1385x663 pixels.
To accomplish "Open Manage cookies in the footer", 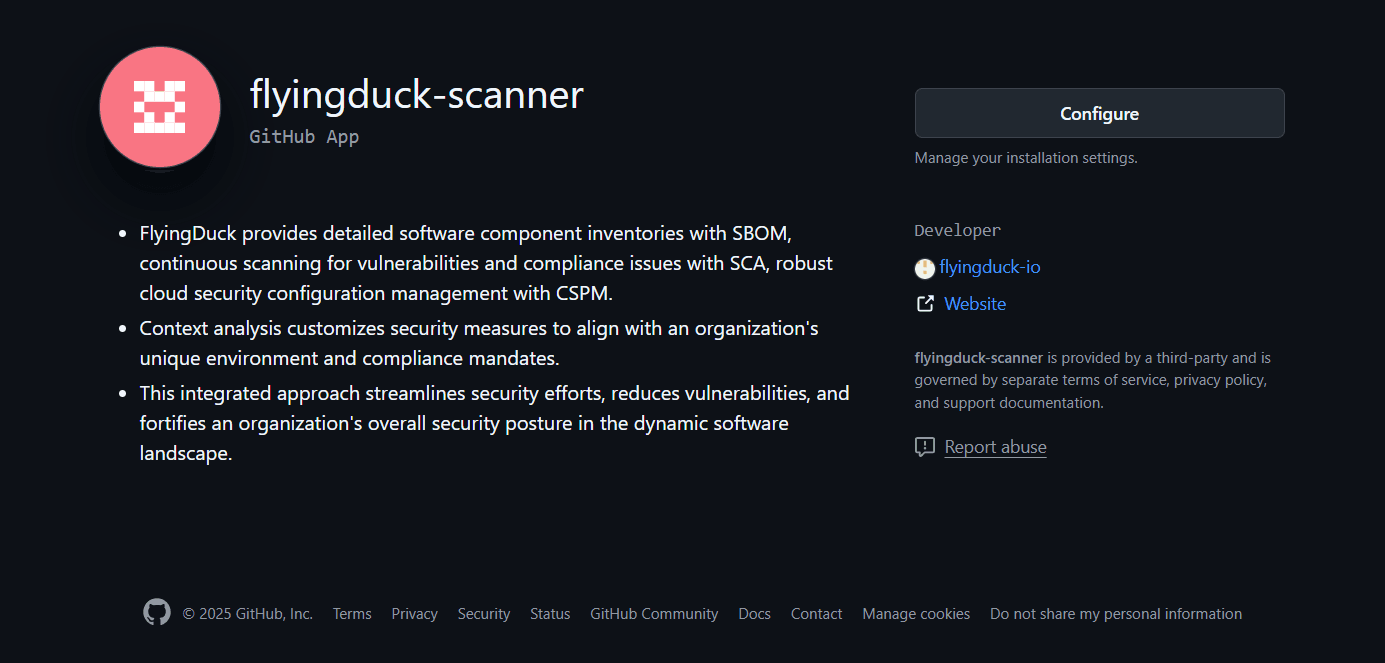I will [x=916, y=614].
